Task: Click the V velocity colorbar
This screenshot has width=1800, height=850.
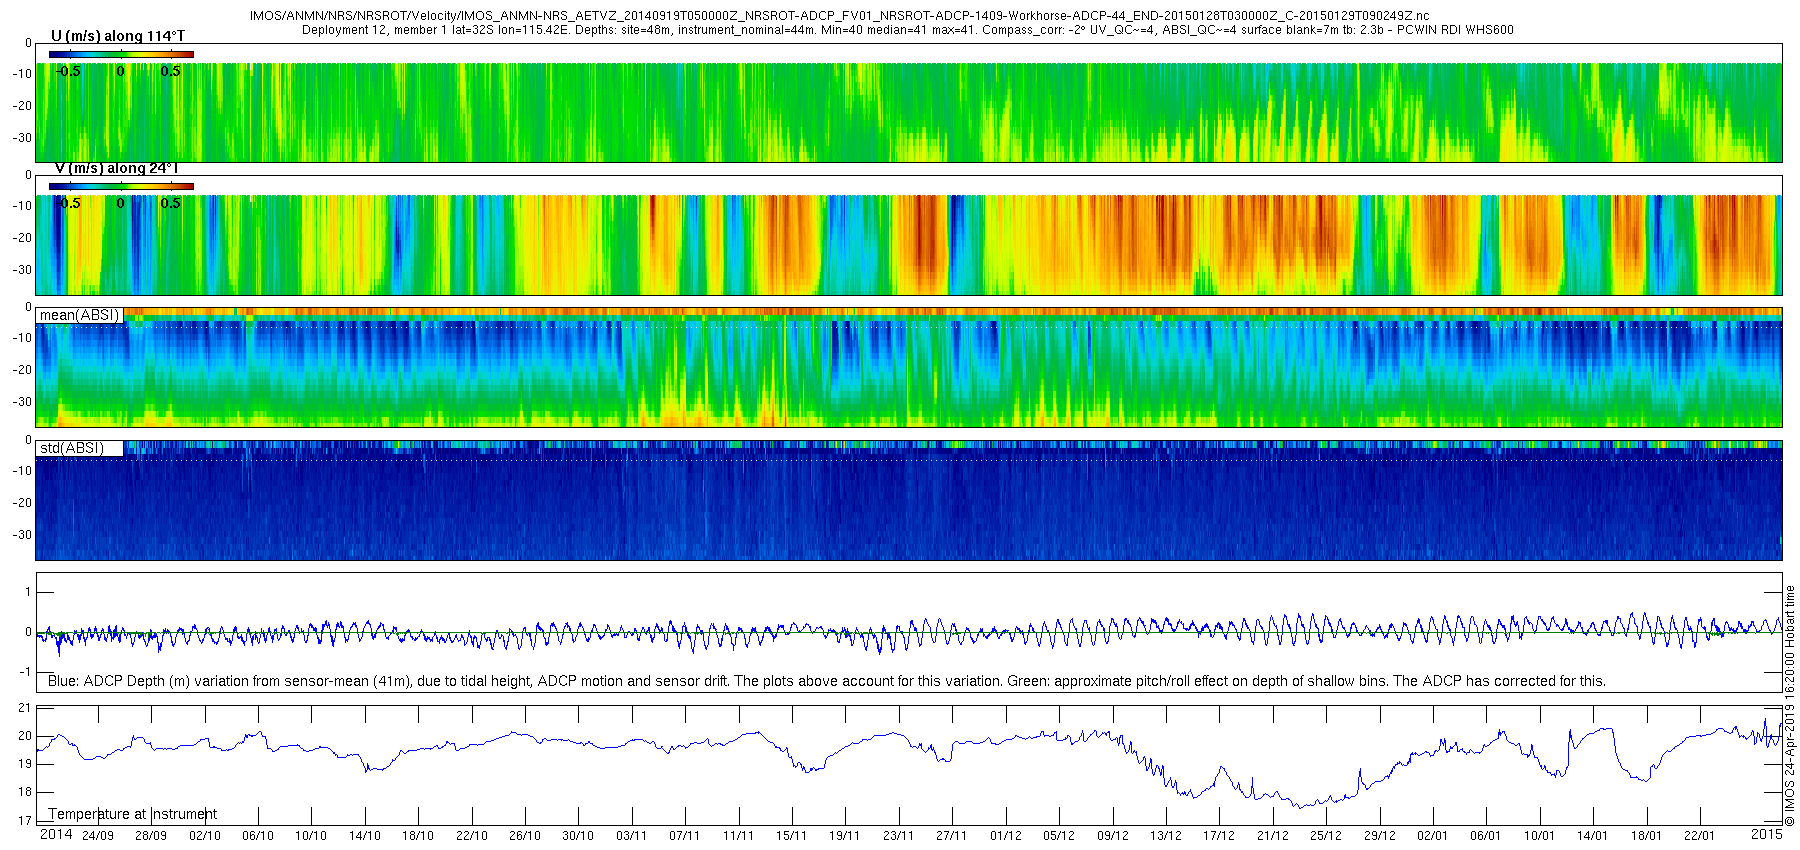Action: point(121,186)
